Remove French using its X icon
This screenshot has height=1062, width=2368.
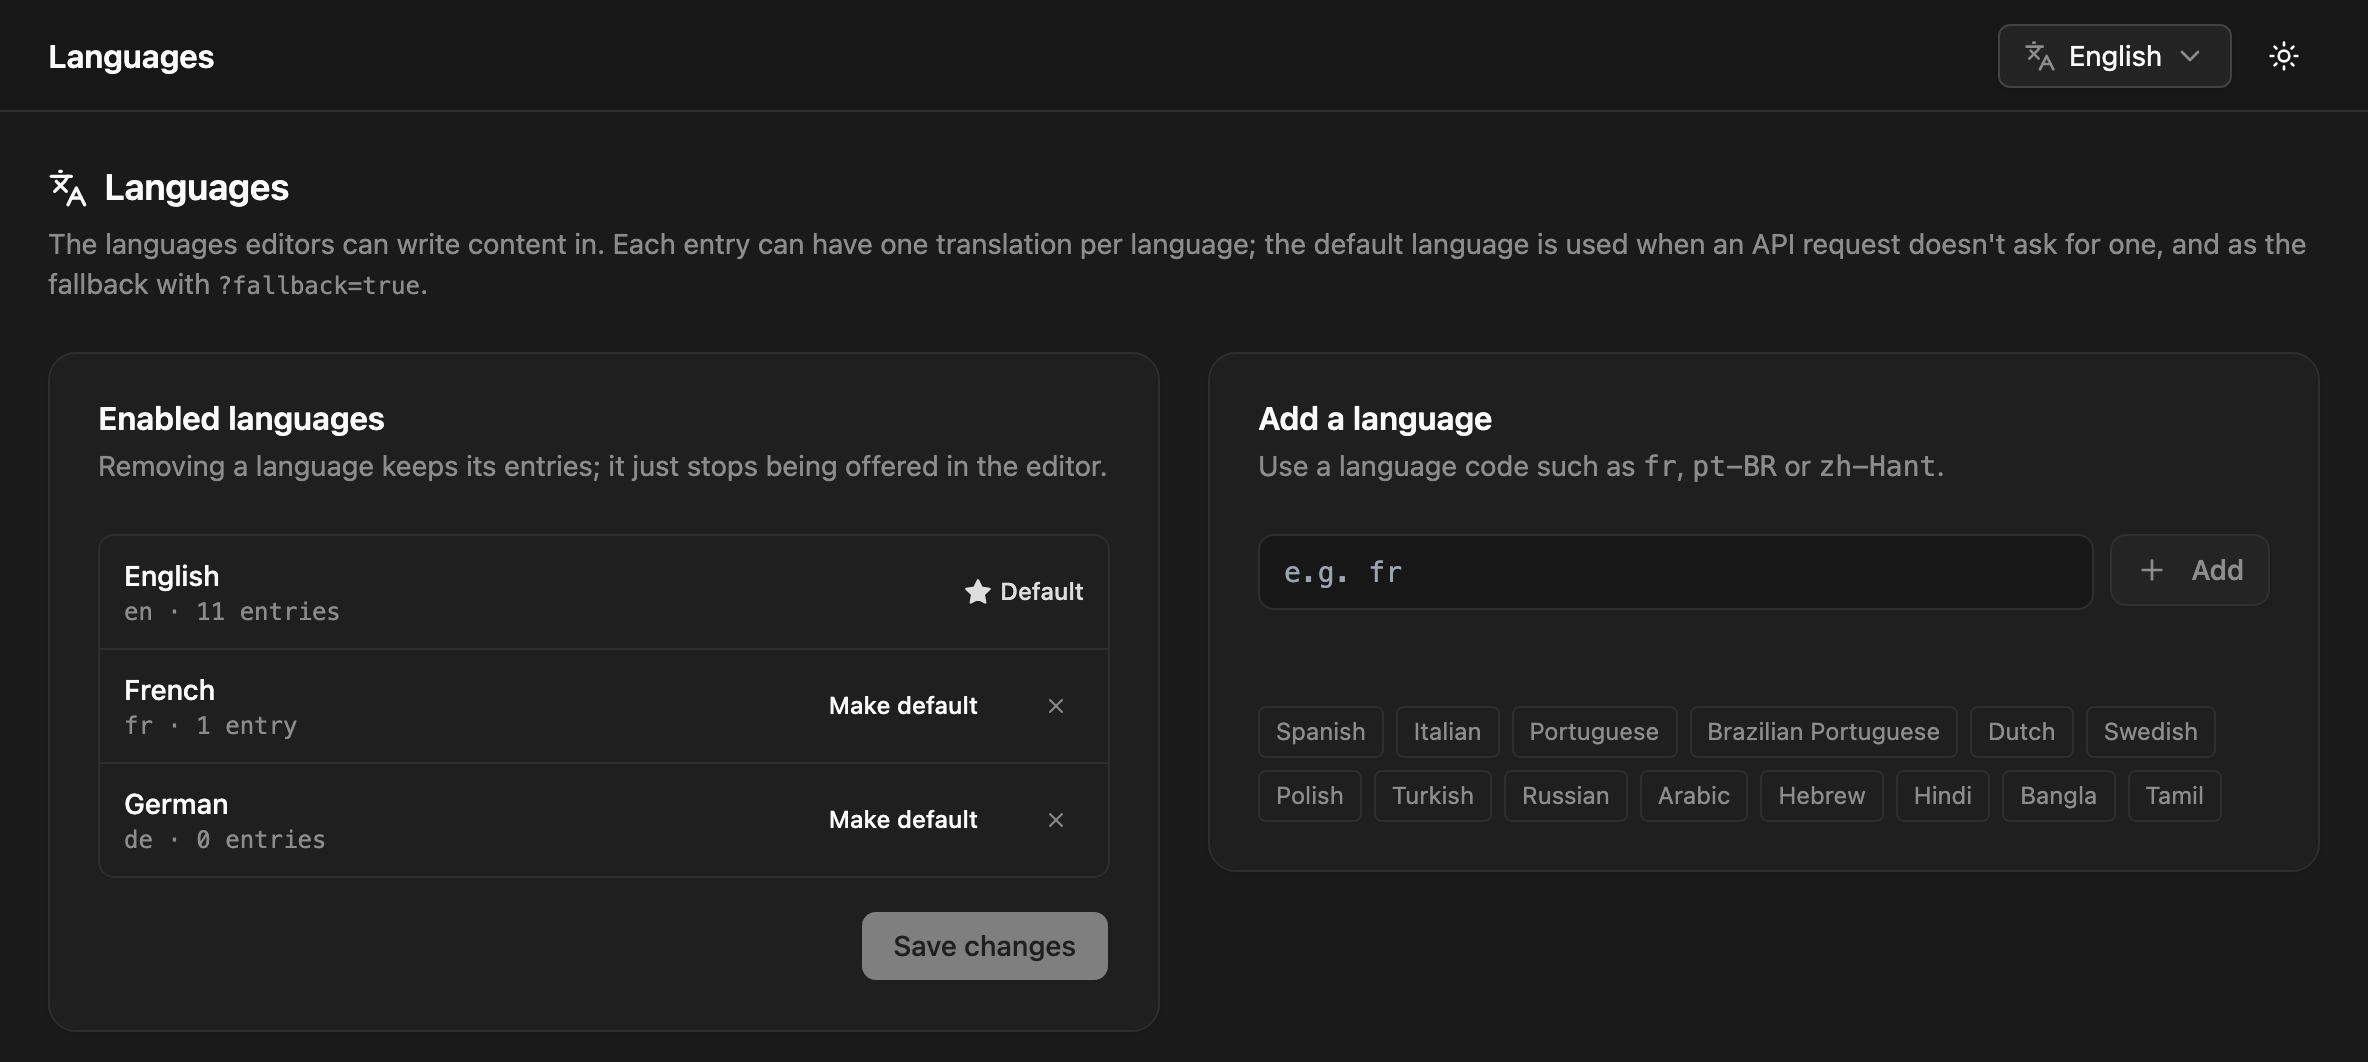[1056, 706]
